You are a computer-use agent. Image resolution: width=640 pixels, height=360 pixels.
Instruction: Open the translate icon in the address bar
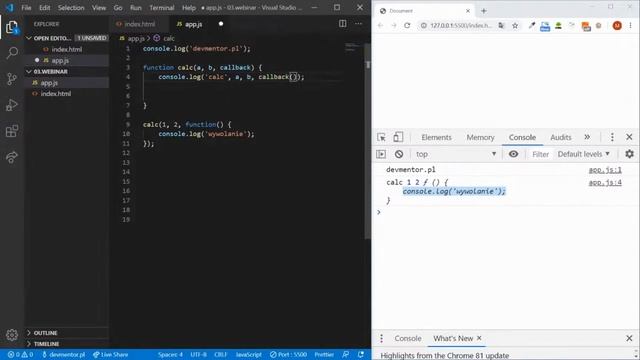(x=501, y=25)
